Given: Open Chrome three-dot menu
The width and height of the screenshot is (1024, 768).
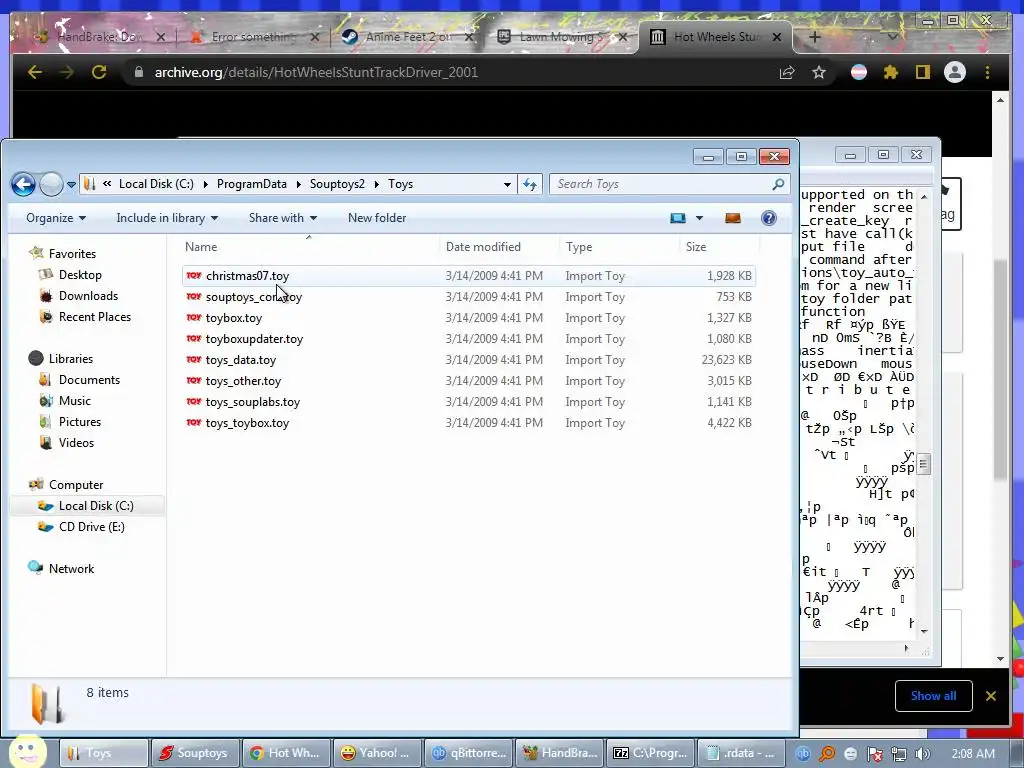Looking at the screenshot, I should pos(987,72).
